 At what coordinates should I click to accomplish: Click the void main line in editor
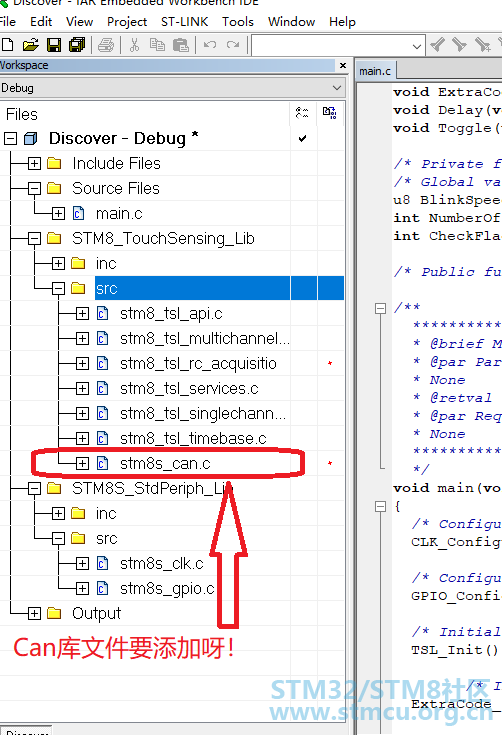point(447,488)
